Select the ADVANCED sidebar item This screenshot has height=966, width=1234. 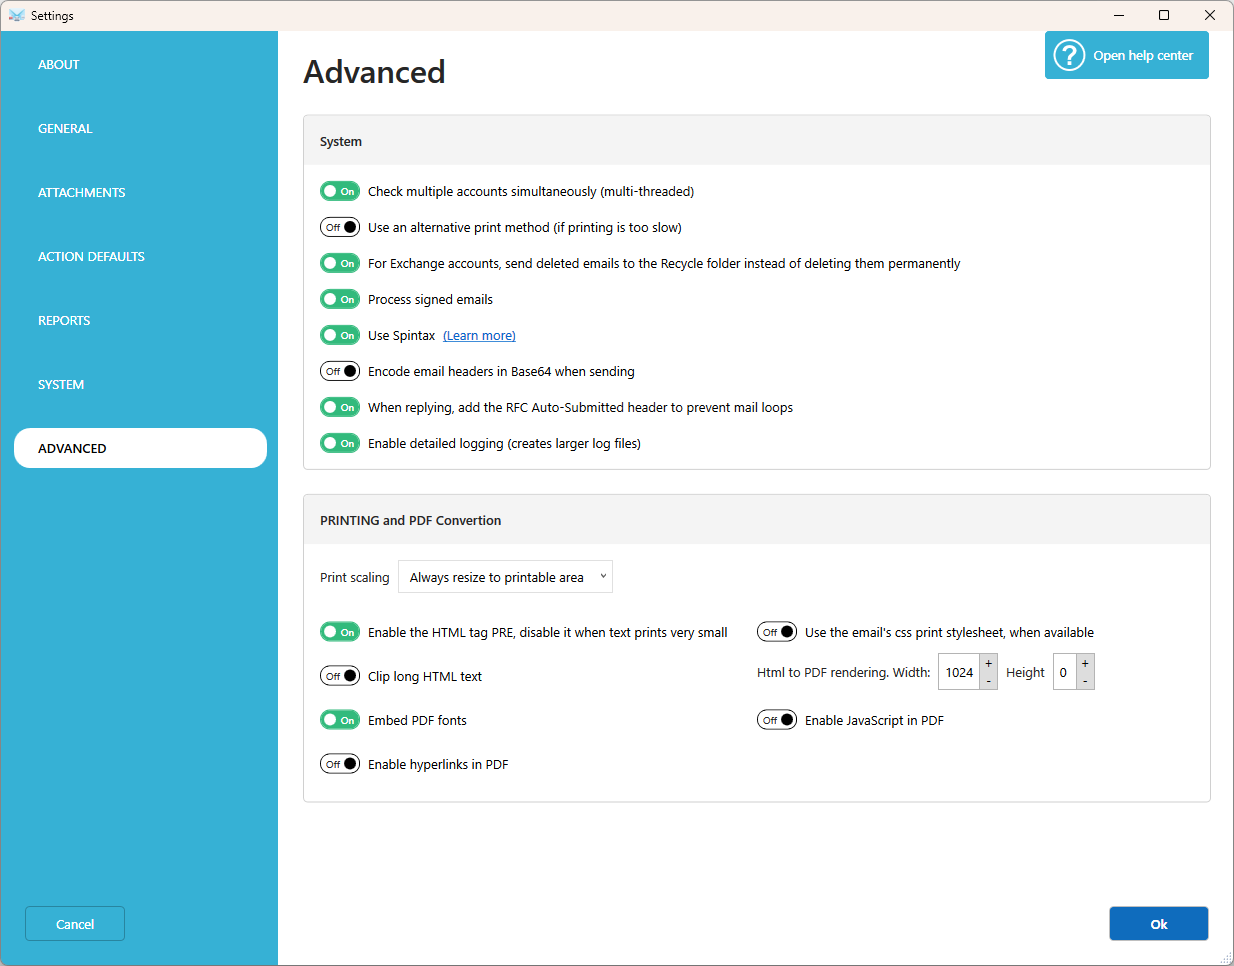[x=140, y=448]
